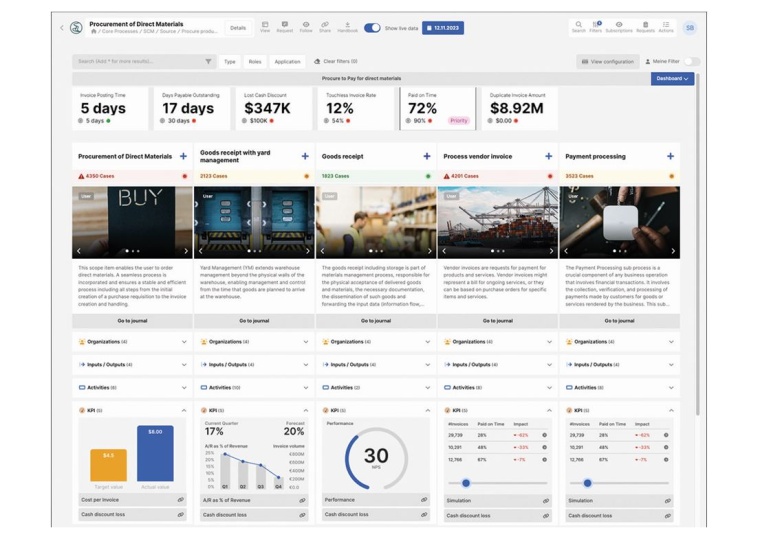Select the Roles filter tab
Viewport: 760px width, 539px height.
coord(255,62)
